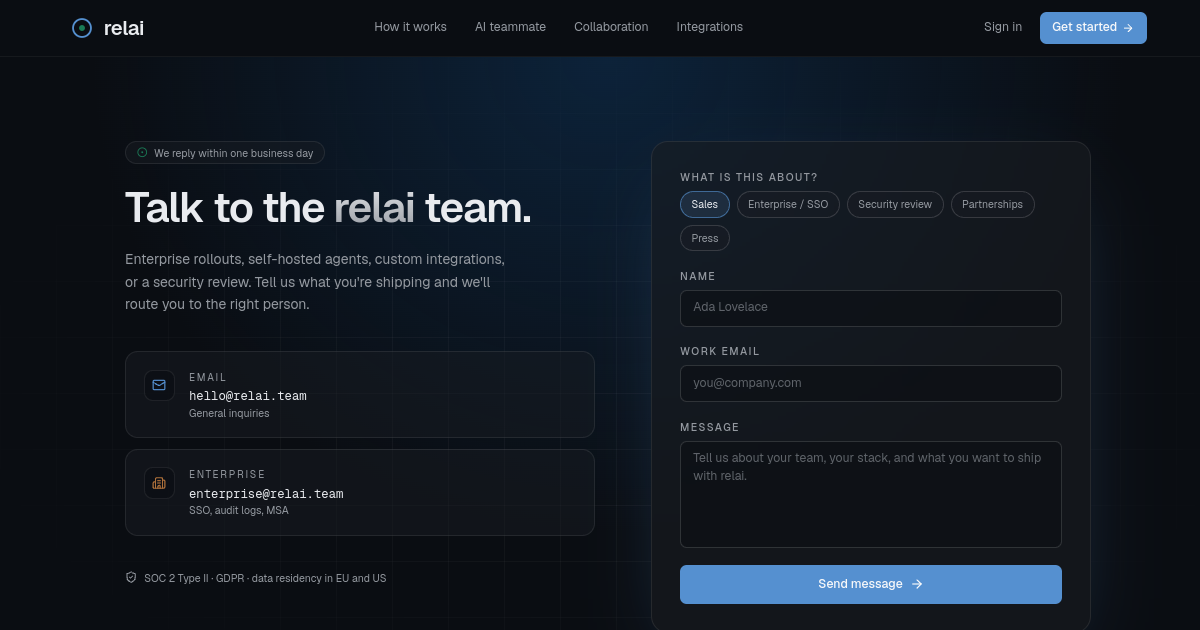
Task: Click the 'We reply within one business day' badge
Action: coord(225,153)
